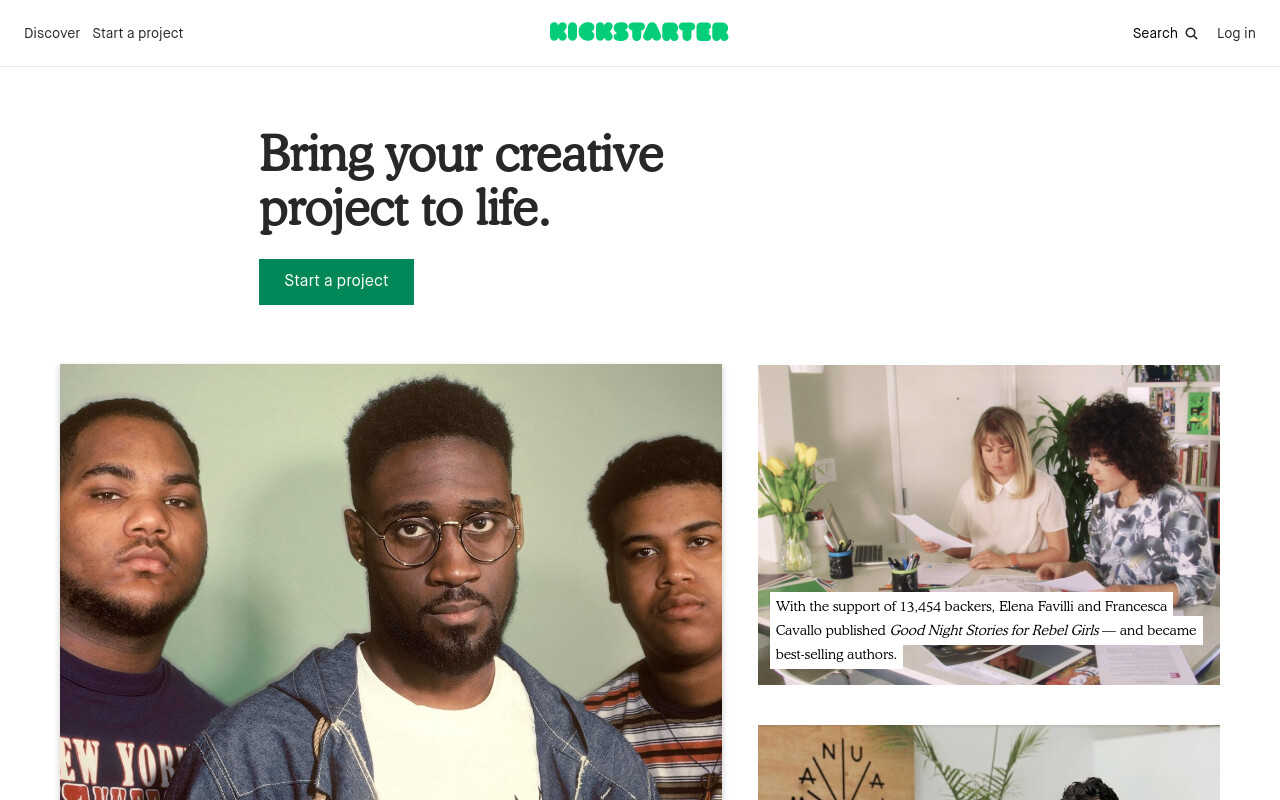
Task: Open the photo of two women at desk
Action: pyautogui.click(x=989, y=525)
